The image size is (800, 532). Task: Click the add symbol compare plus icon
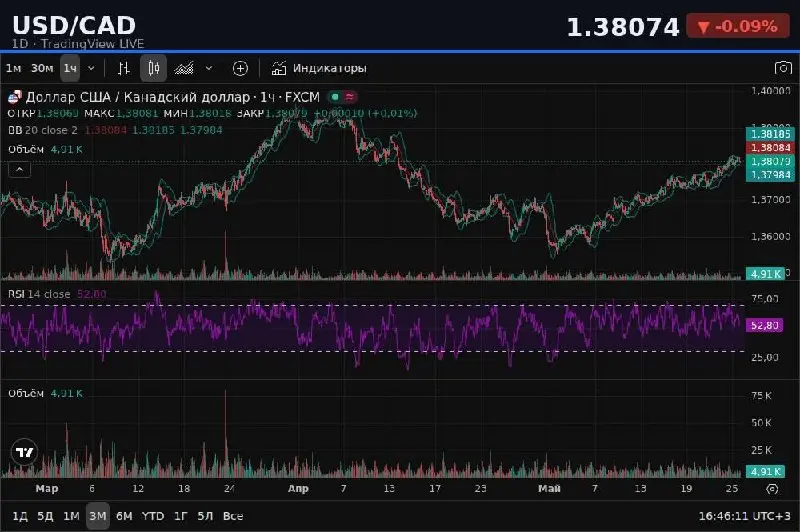(240, 68)
